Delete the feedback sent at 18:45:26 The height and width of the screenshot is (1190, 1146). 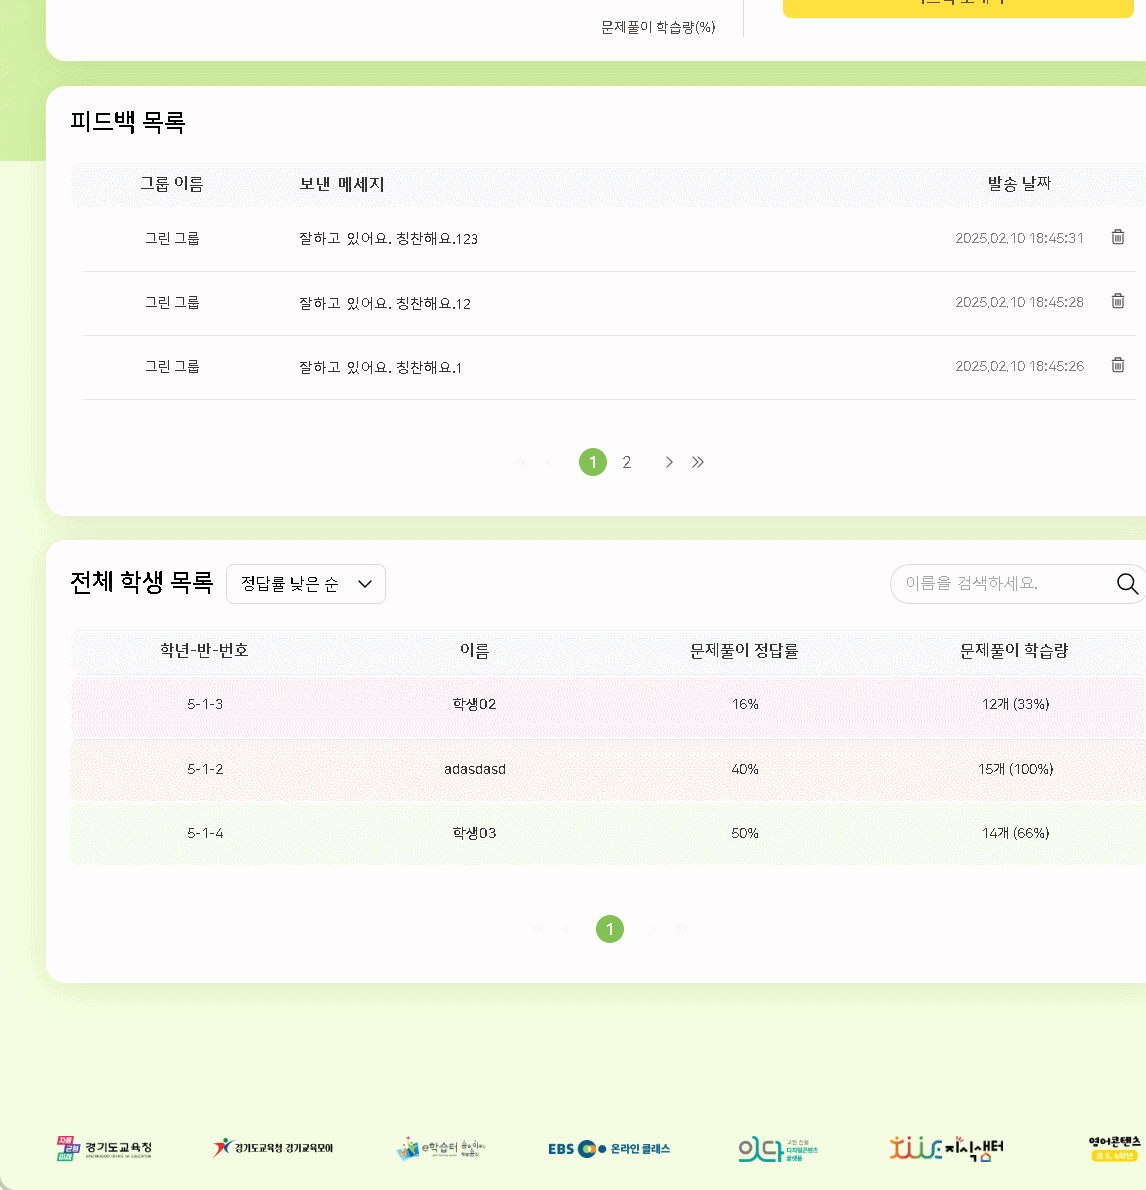click(1118, 365)
